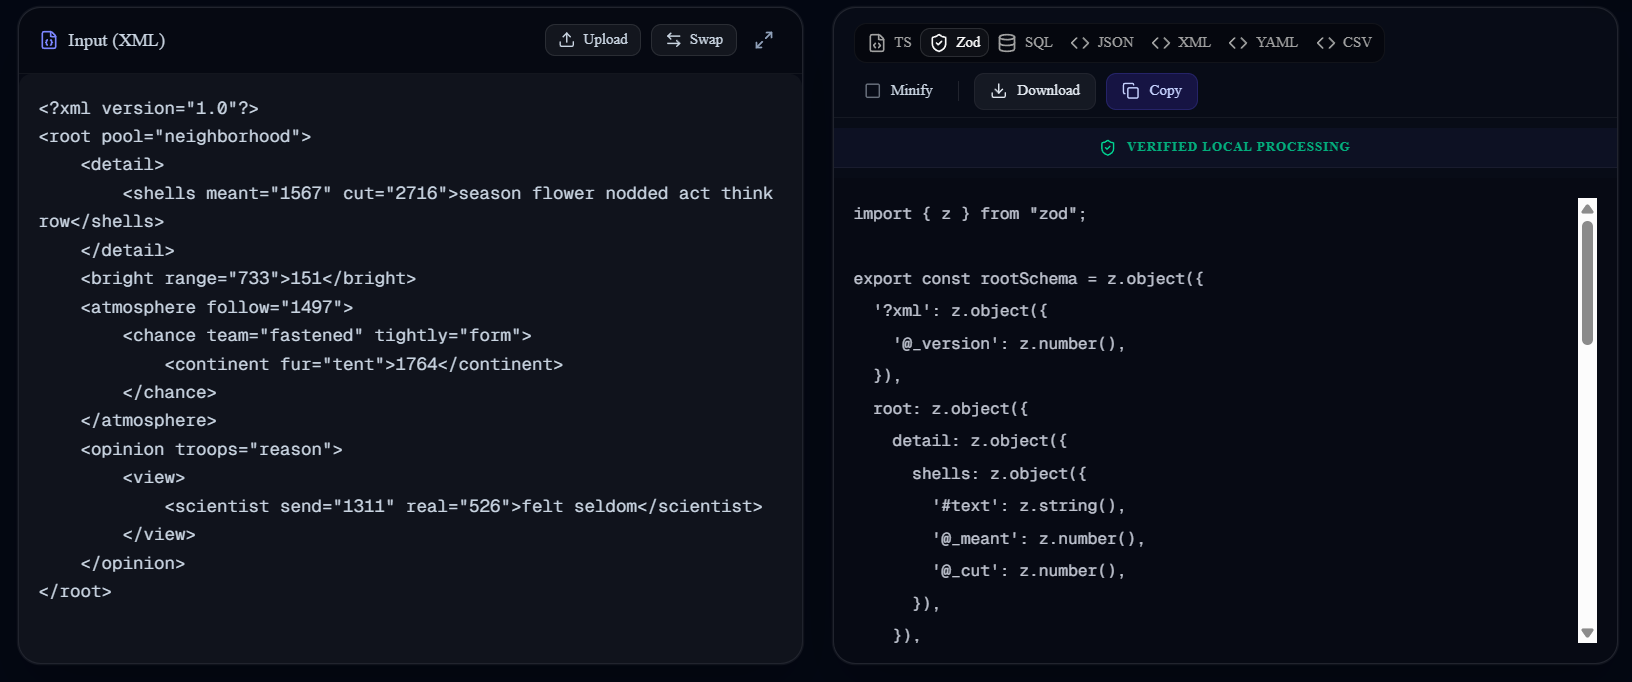1632x682 pixels.
Task: Click the <?xml version="1.0"?> declaration line
Action: (x=149, y=108)
